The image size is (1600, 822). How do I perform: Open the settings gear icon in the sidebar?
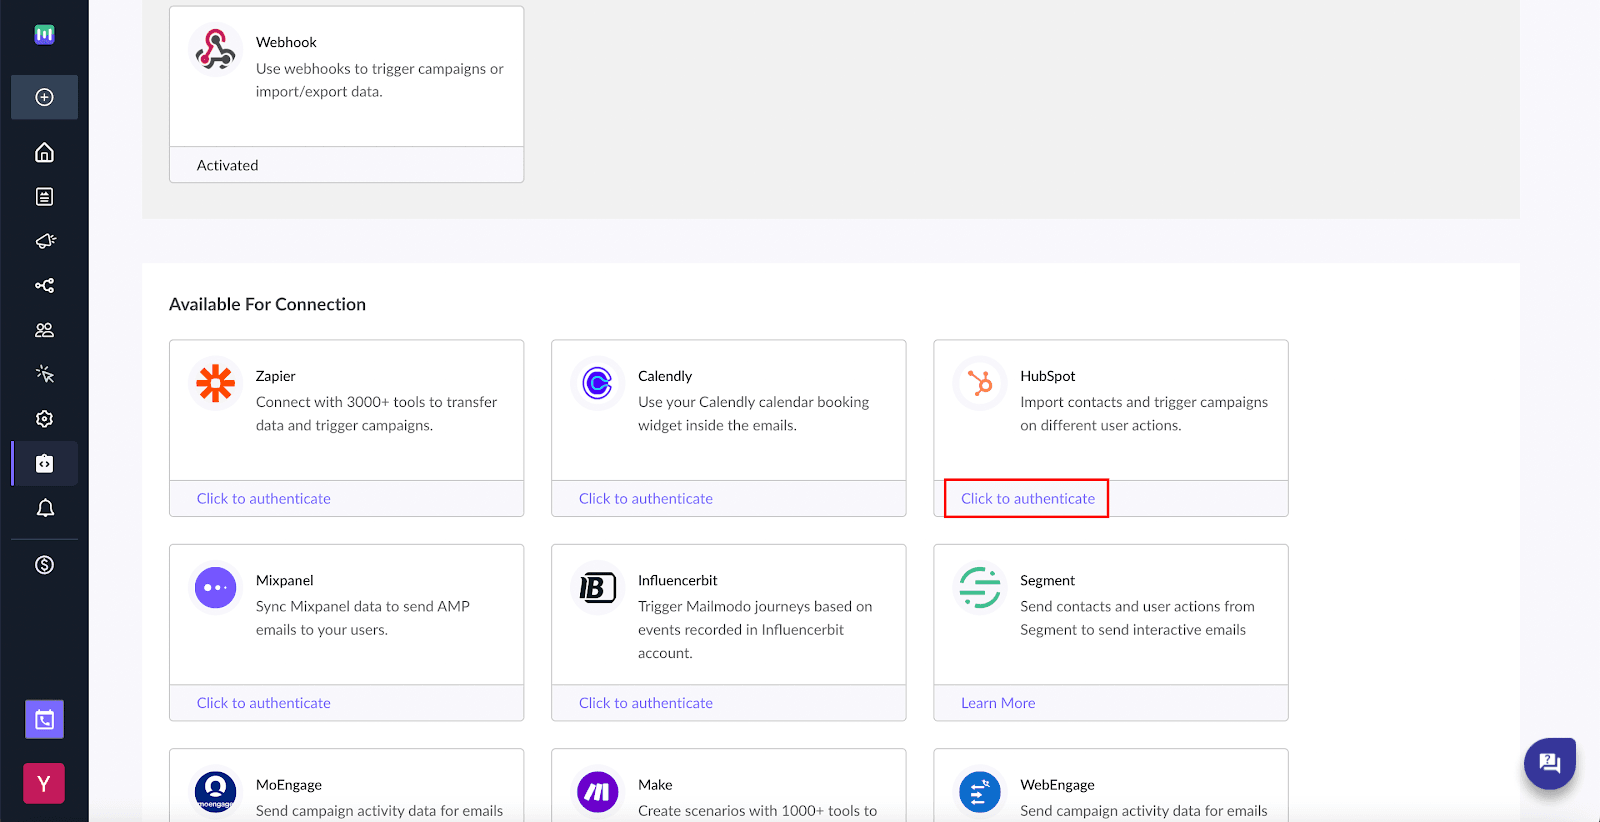point(44,419)
